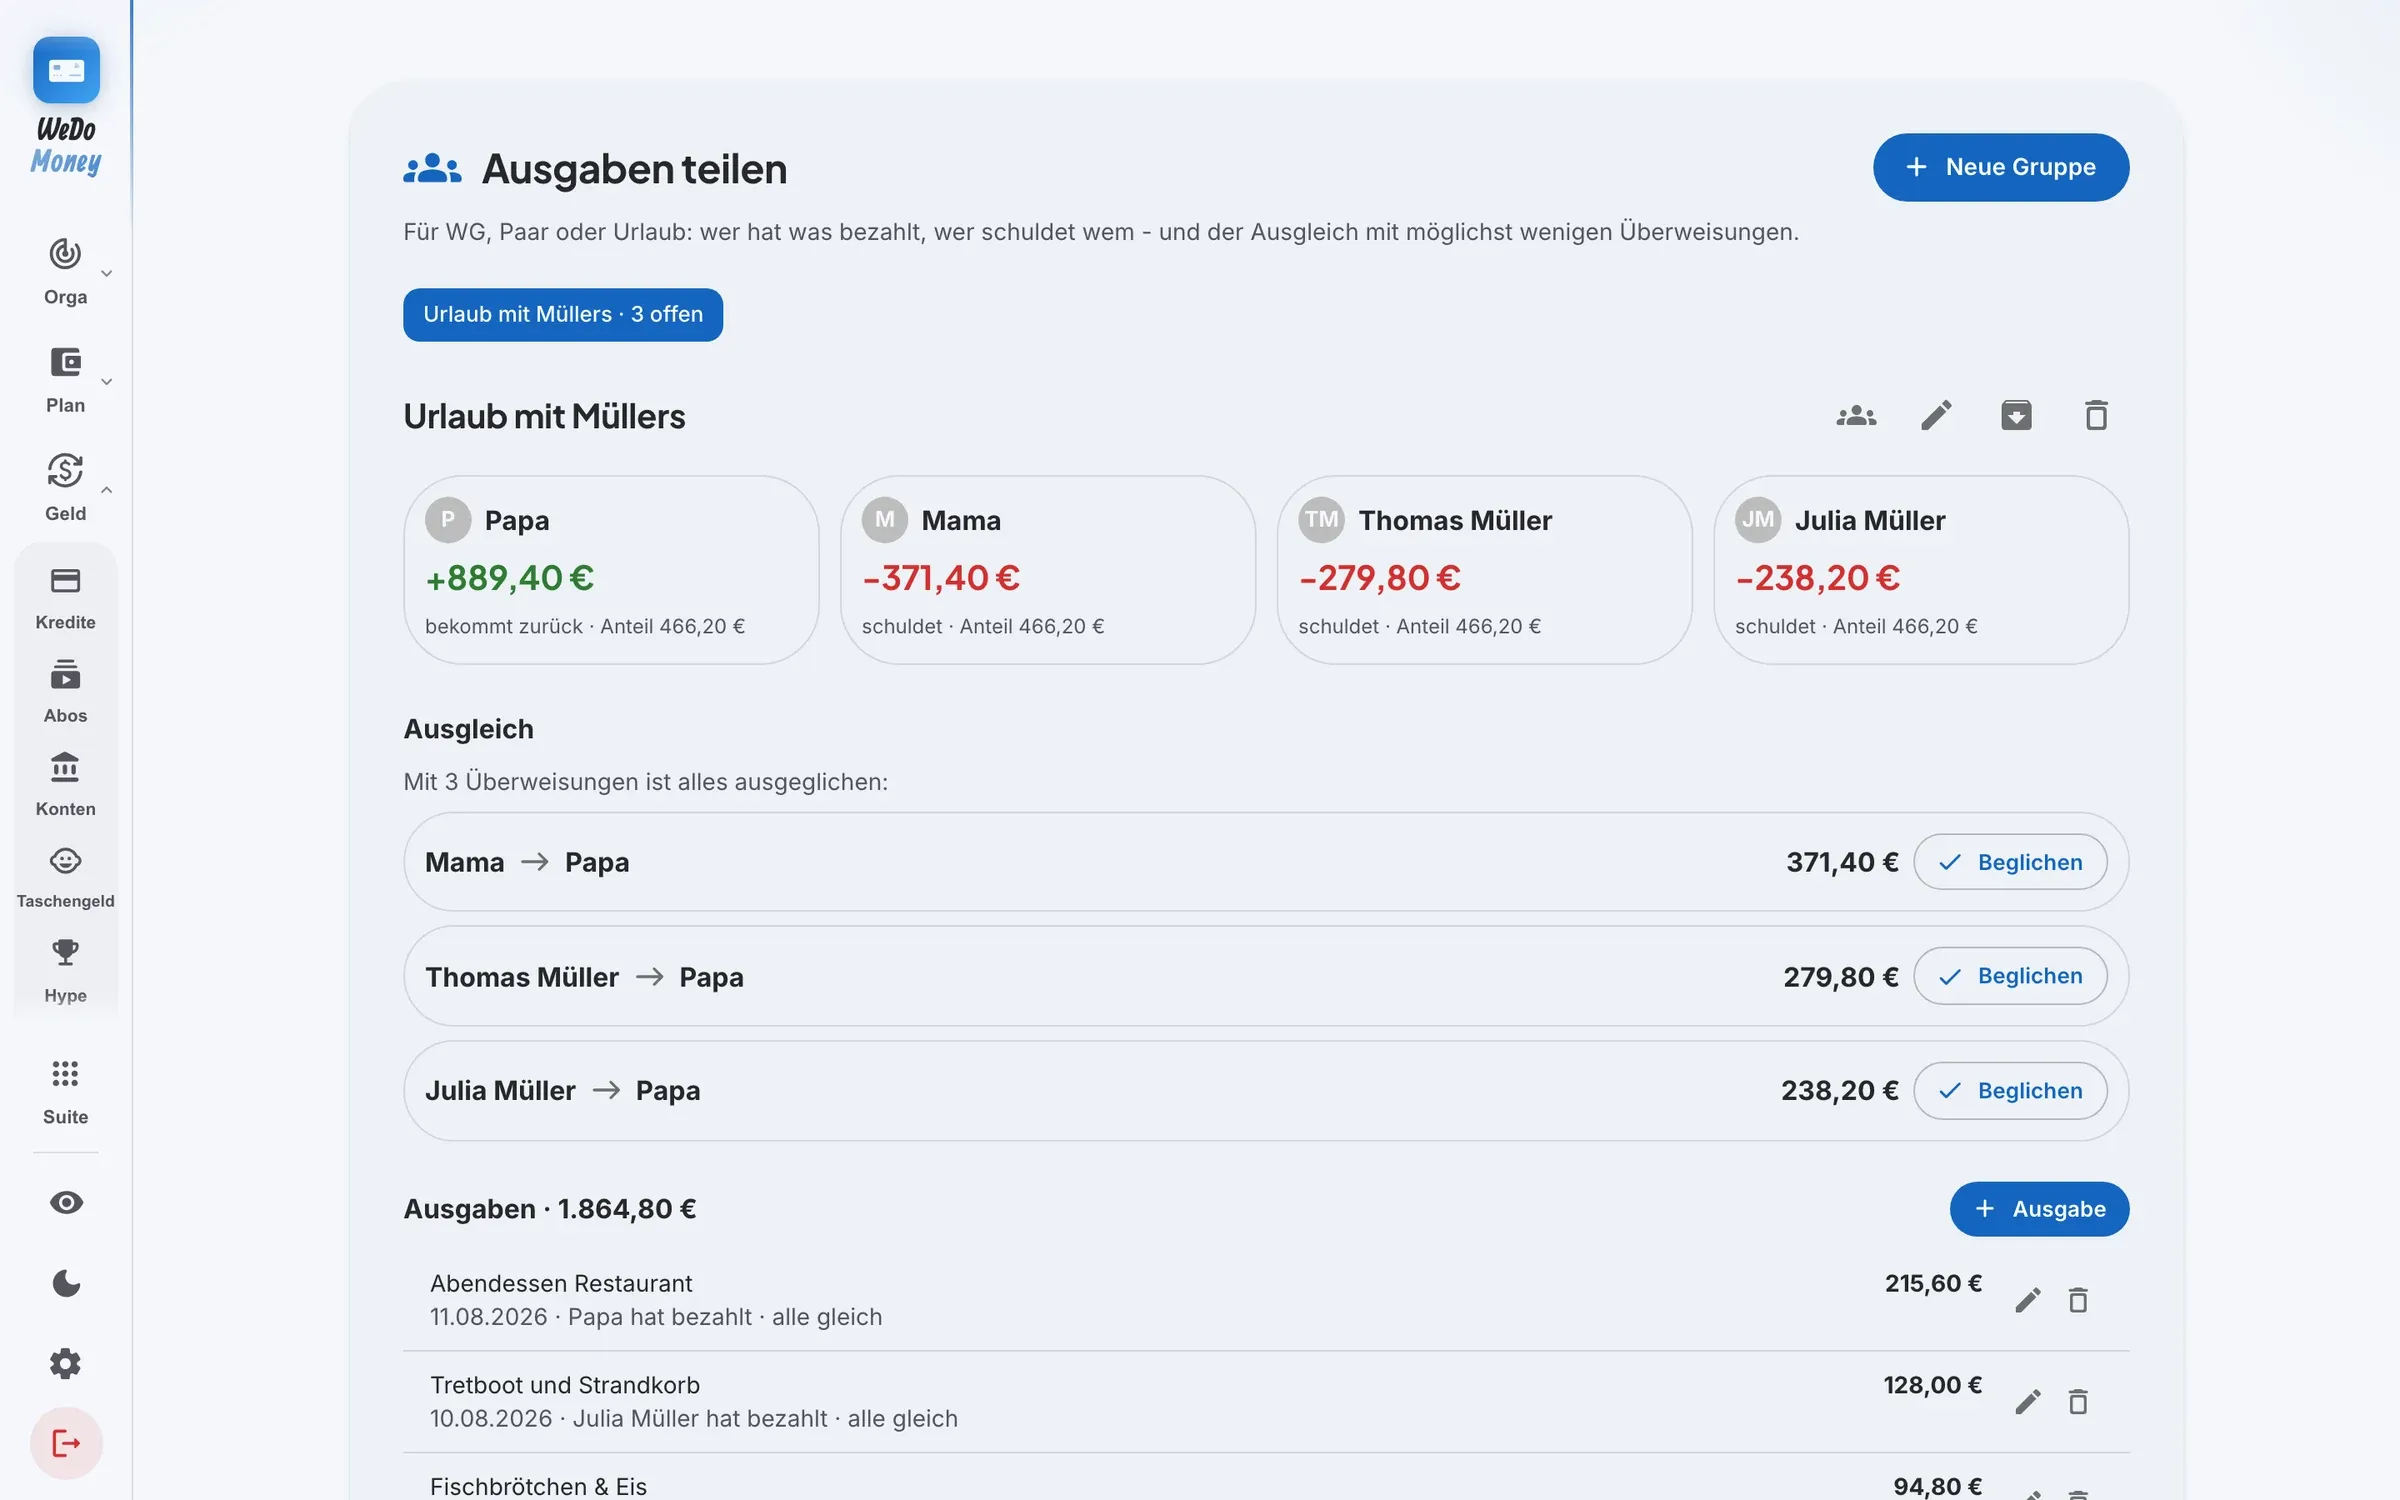This screenshot has height=1500, width=2400.
Task: Open Konten bank icon
Action: [65, 768]
